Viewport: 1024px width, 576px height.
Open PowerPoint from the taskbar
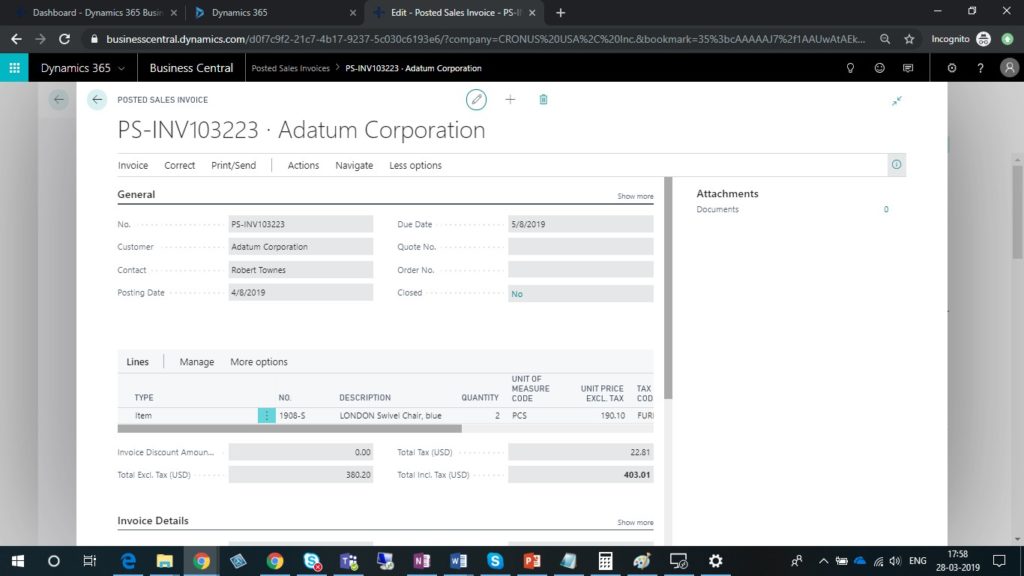pyautogui.click(x=532, y=561)
